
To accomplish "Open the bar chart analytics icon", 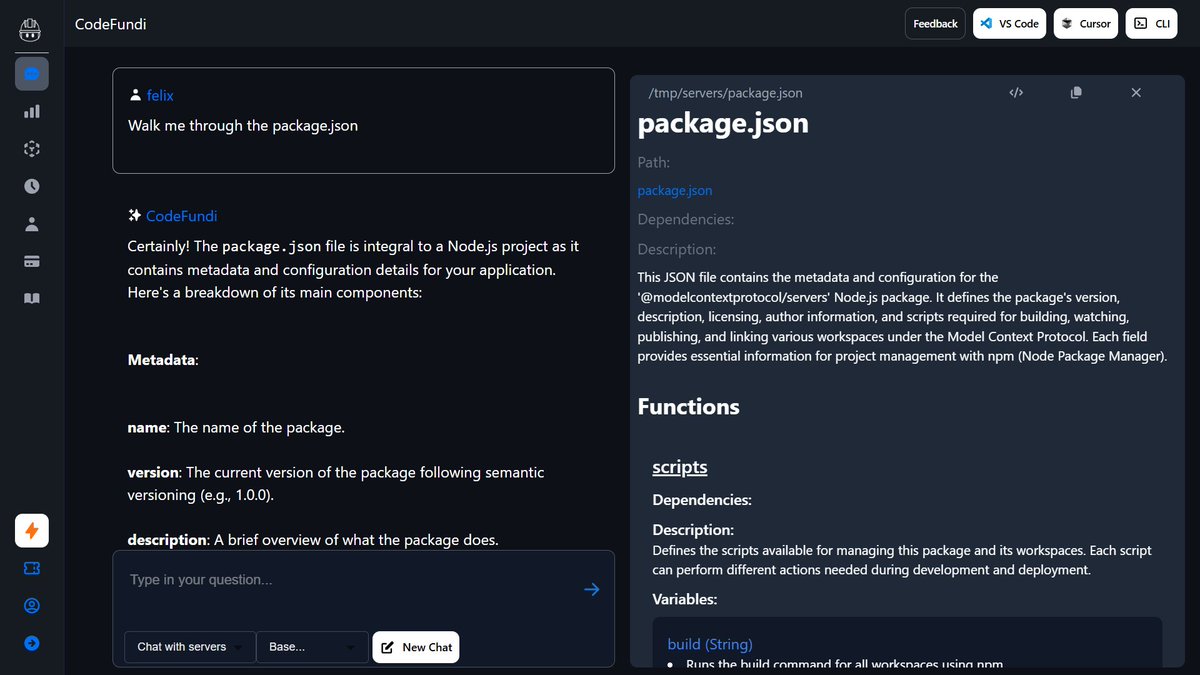I will pyautogui.click(x=32, y=111).
